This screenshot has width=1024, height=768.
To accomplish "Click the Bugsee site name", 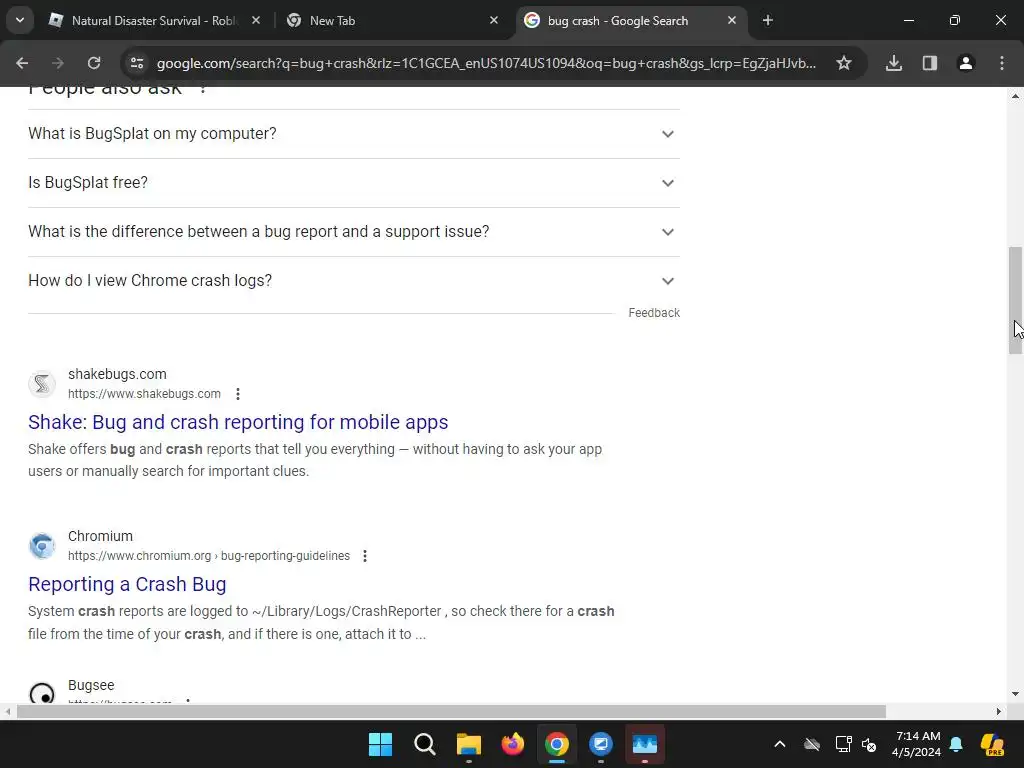I will (x=91, y=685).
